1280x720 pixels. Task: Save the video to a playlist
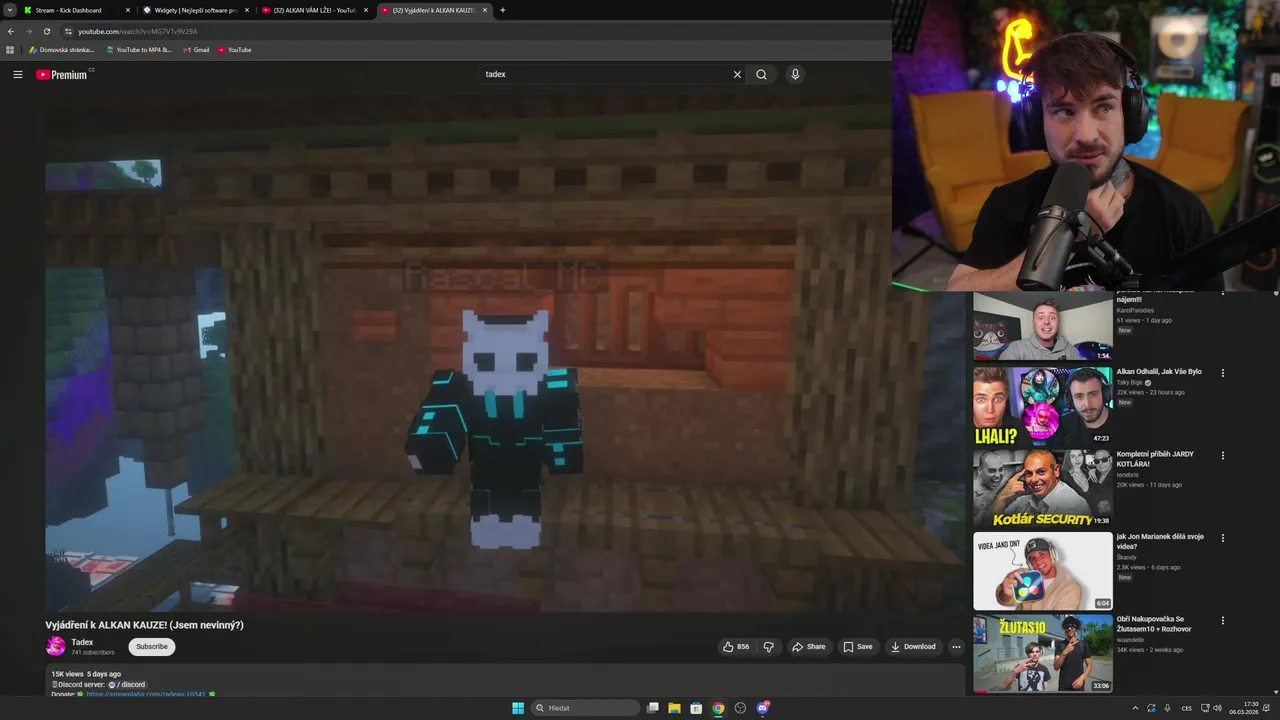click(x=858, y=647)
